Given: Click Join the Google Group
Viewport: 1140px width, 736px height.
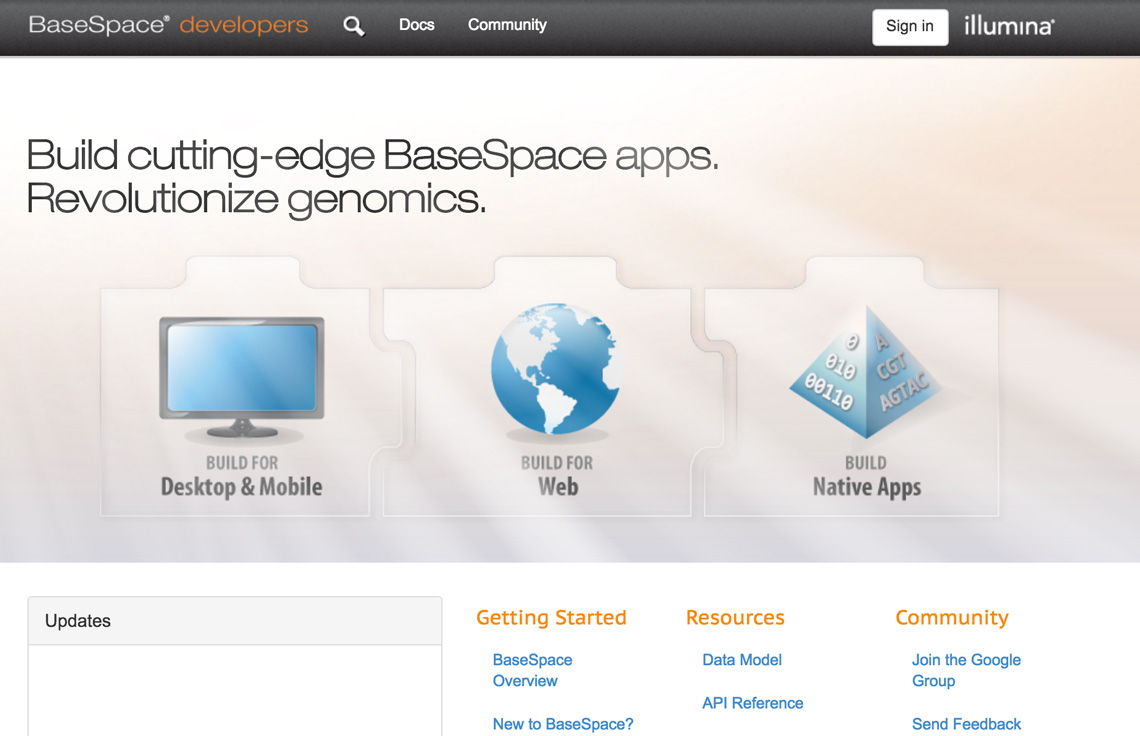Looking at the screenshot, I should click(x=966, y=670).
